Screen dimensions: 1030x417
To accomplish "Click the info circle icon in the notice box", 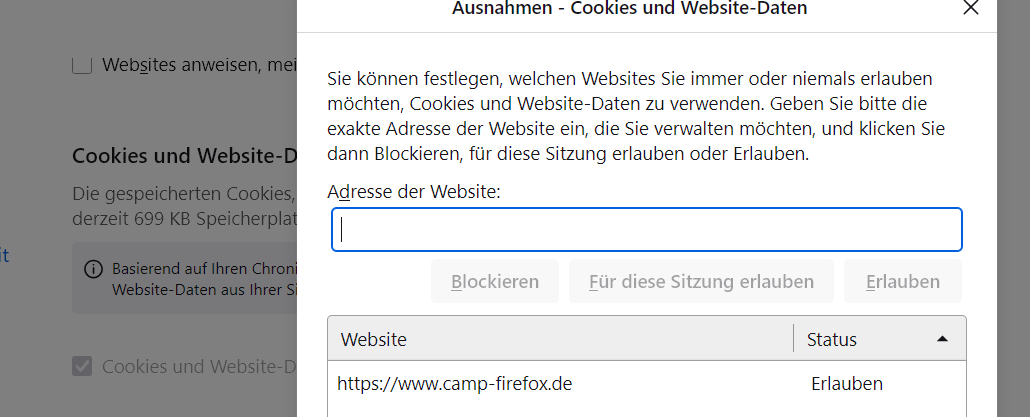I will [x=94, y=269].
